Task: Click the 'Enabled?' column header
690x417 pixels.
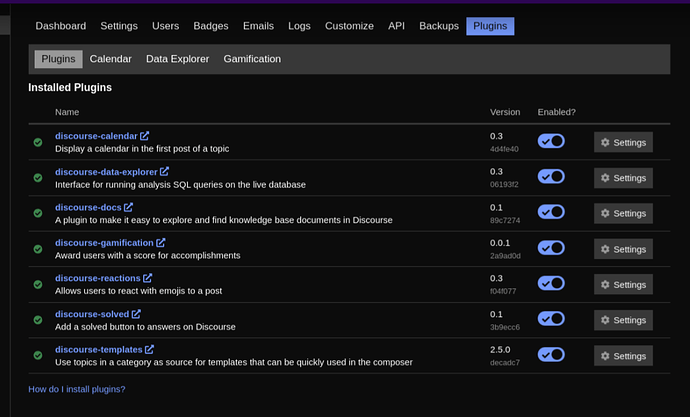Action: click(556, 112)
